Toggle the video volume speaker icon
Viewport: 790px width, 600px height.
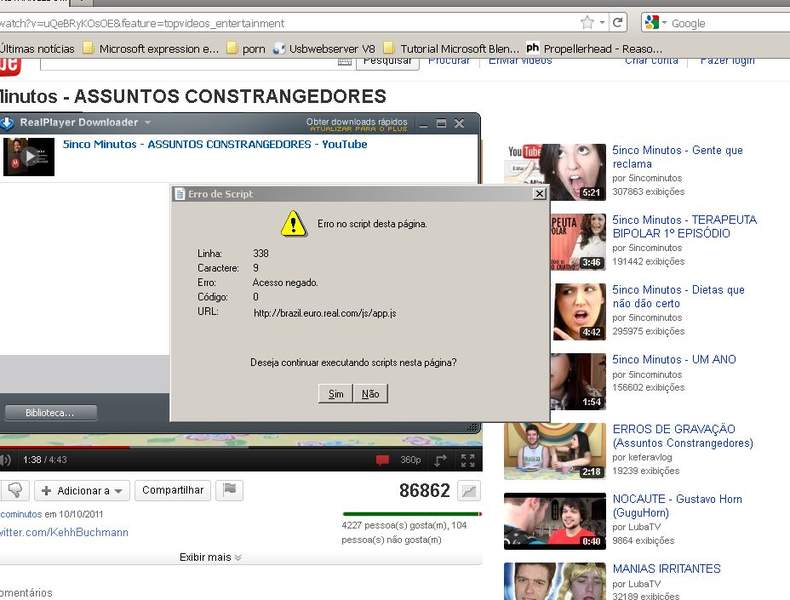5,459
